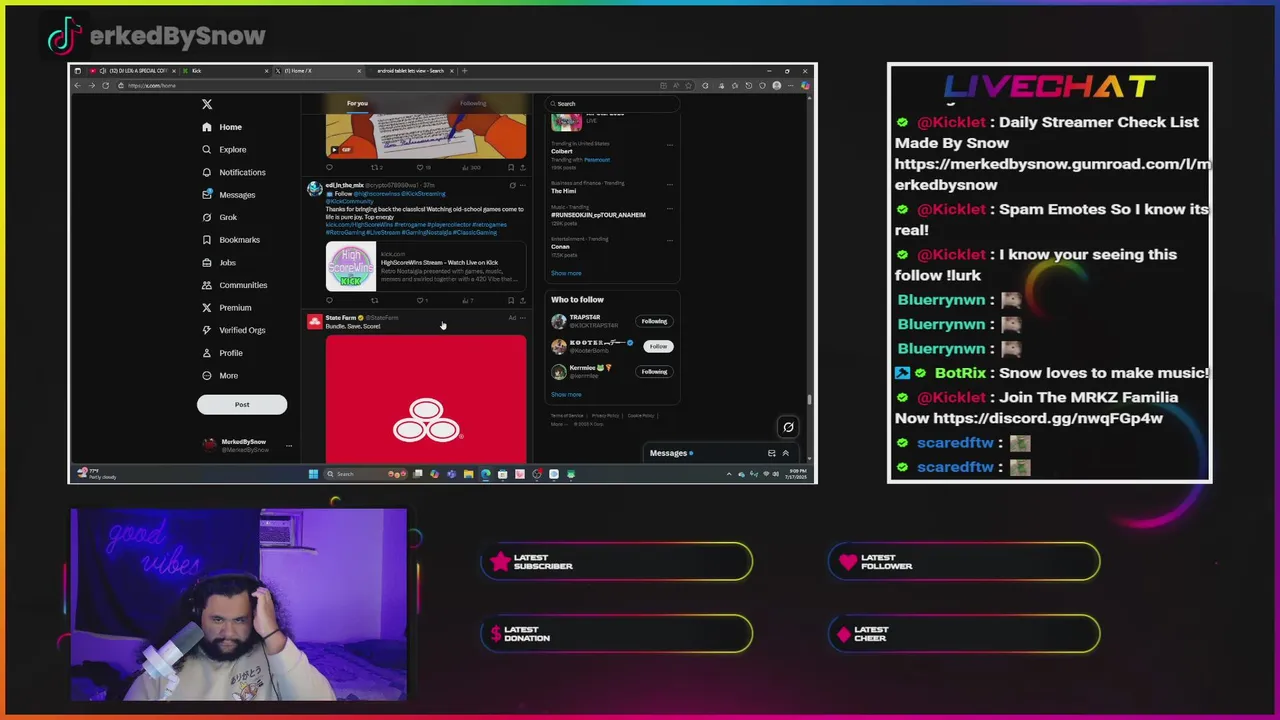Open Communities in the X sidebar
This screenshot has width=1280, height=720.
[234, 285]
